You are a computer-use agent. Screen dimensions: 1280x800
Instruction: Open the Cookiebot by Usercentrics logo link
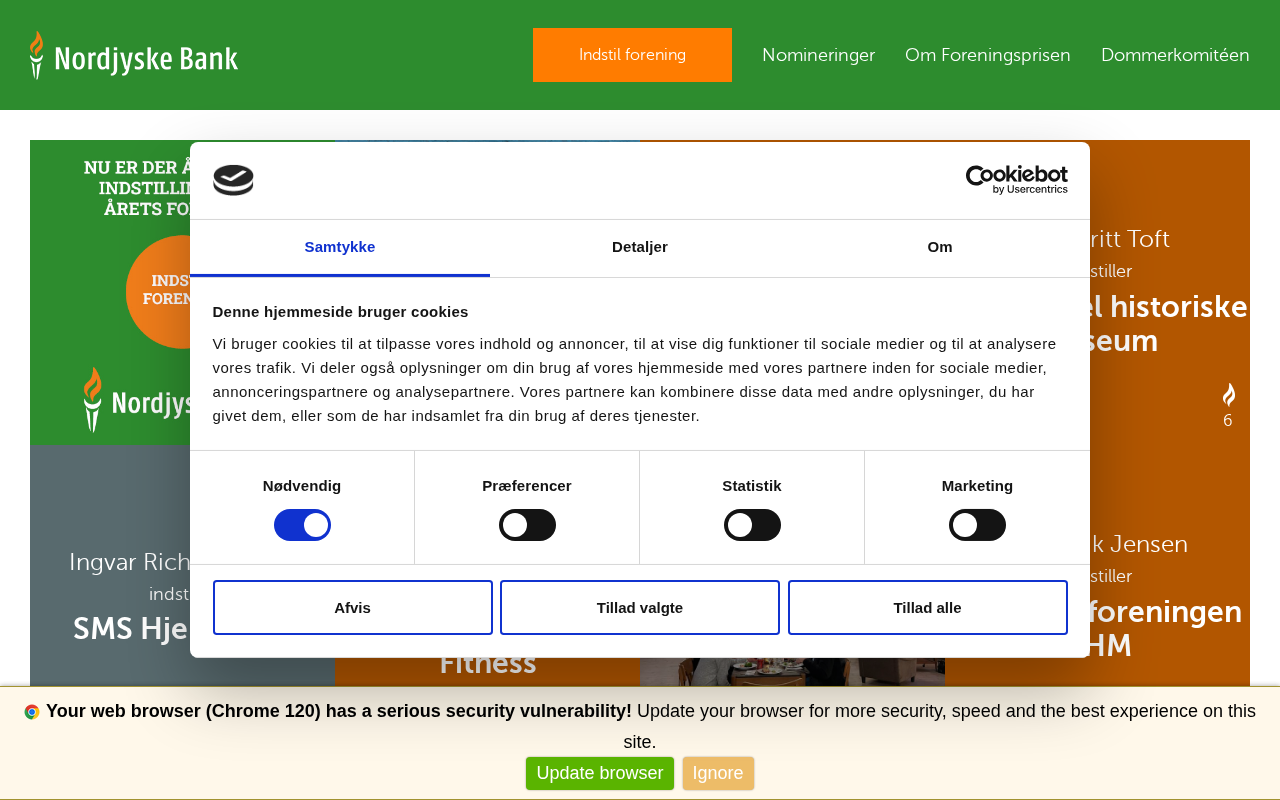tap(1016, 180)
